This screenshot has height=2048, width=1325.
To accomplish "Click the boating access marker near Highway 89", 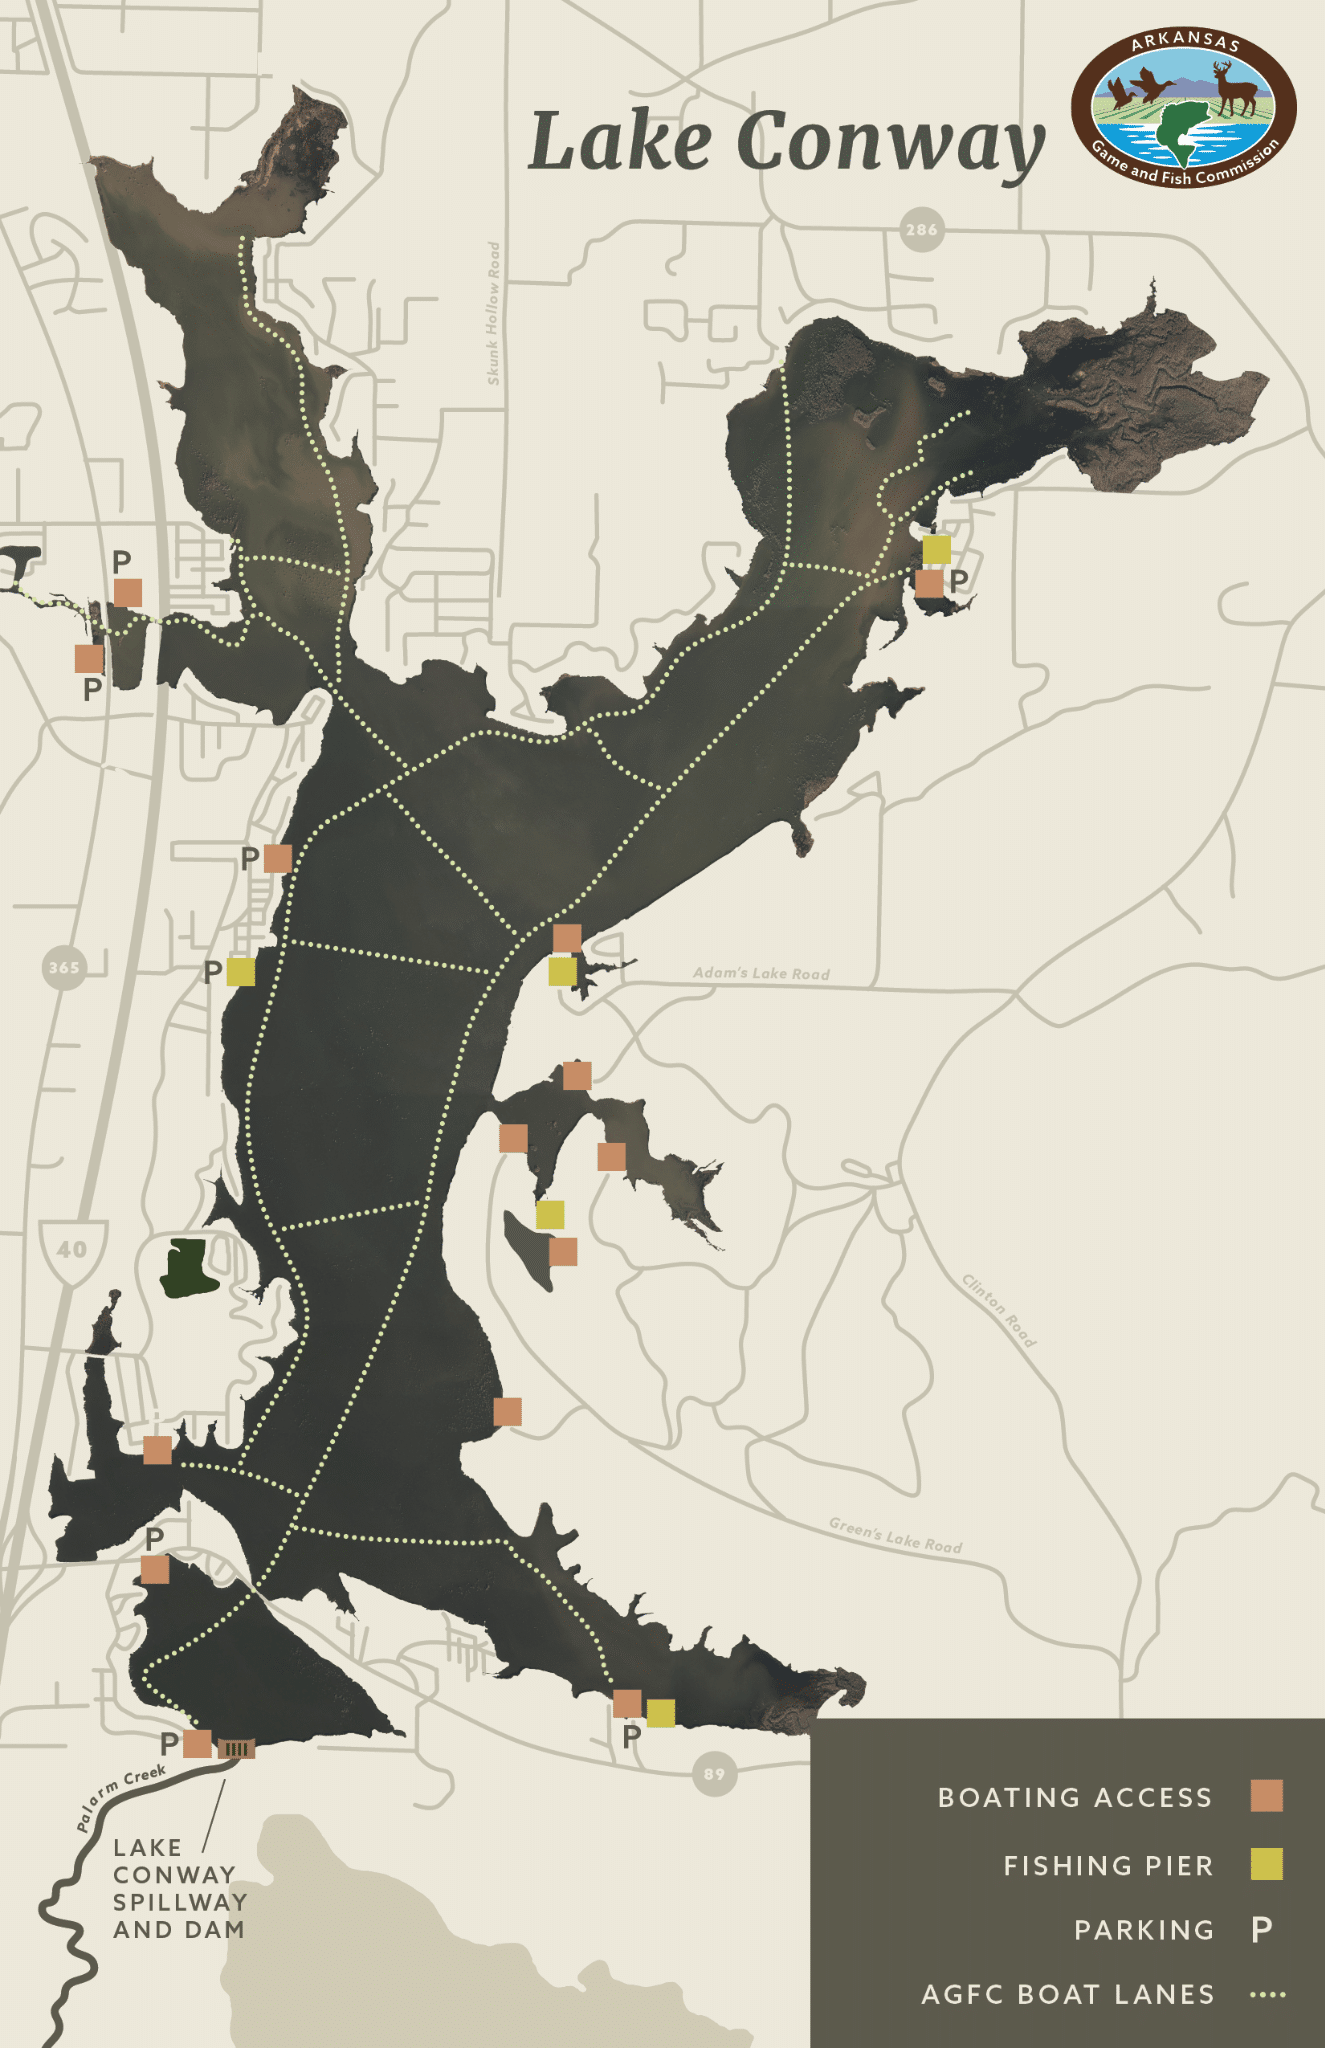I will click(627, 1703).
